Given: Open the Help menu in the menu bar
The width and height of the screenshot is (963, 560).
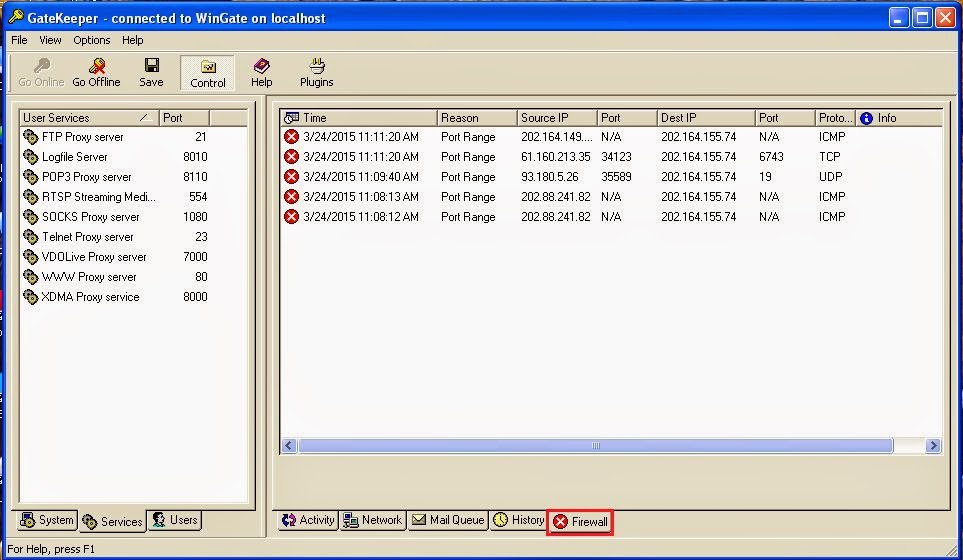Looking at the screenshot, I should point(132,40).
